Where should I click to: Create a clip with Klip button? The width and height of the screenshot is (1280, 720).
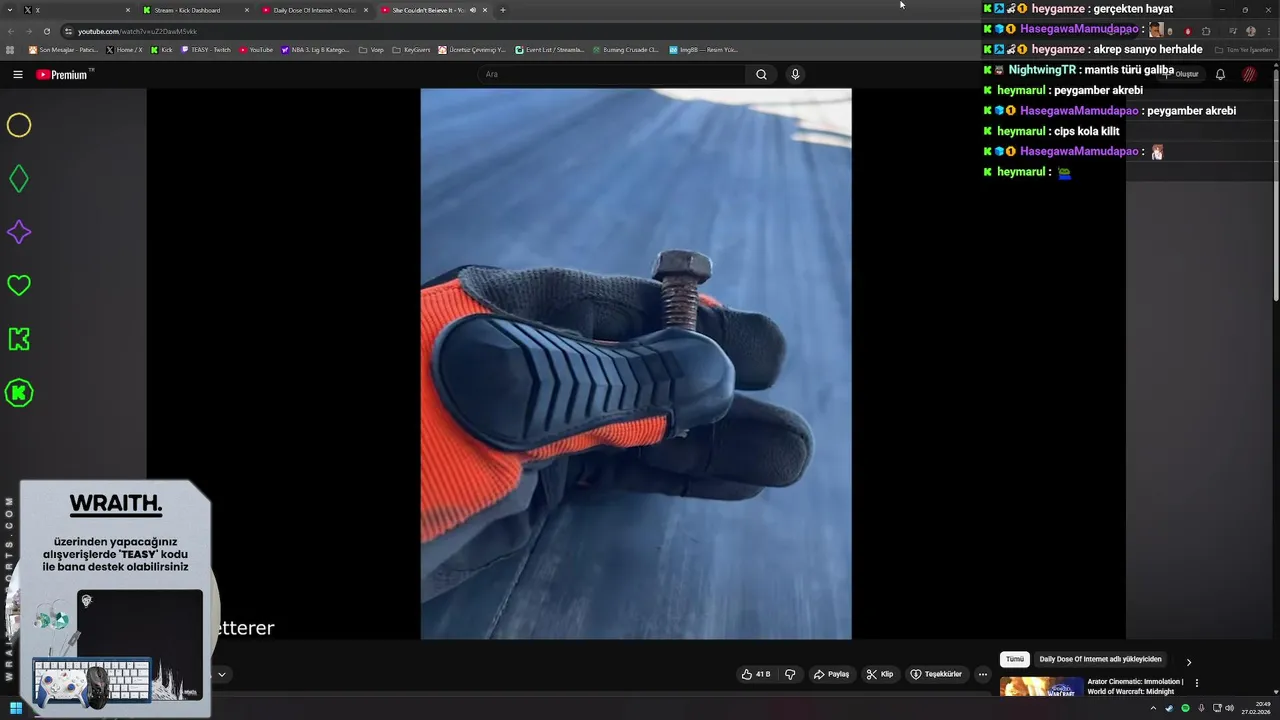880,674
